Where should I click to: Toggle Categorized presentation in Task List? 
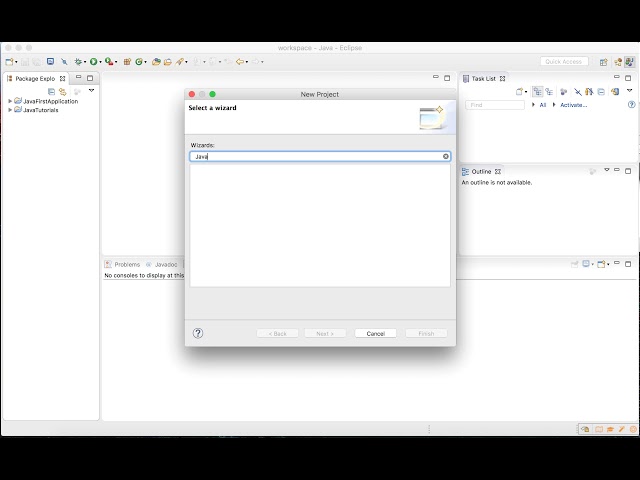pyautogui.click(x=537, y=91)
